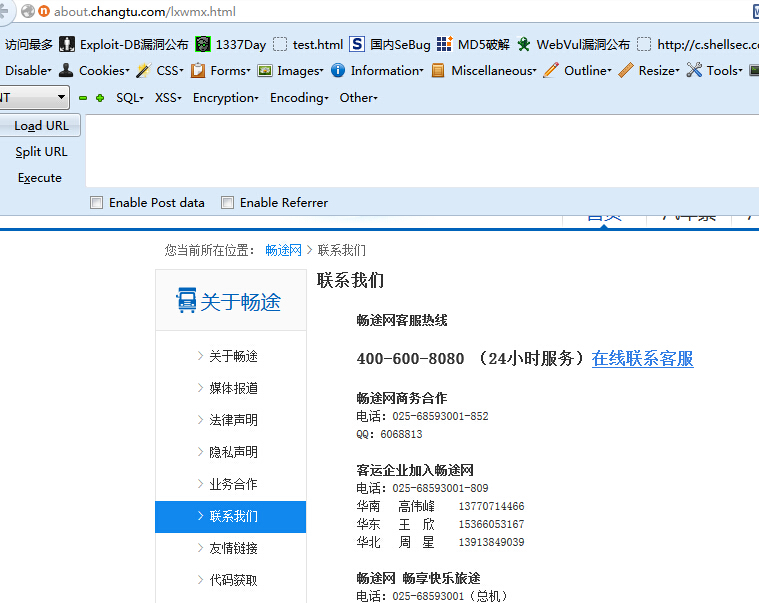Click the MD5破解 bookmark icon

(444, 44)
